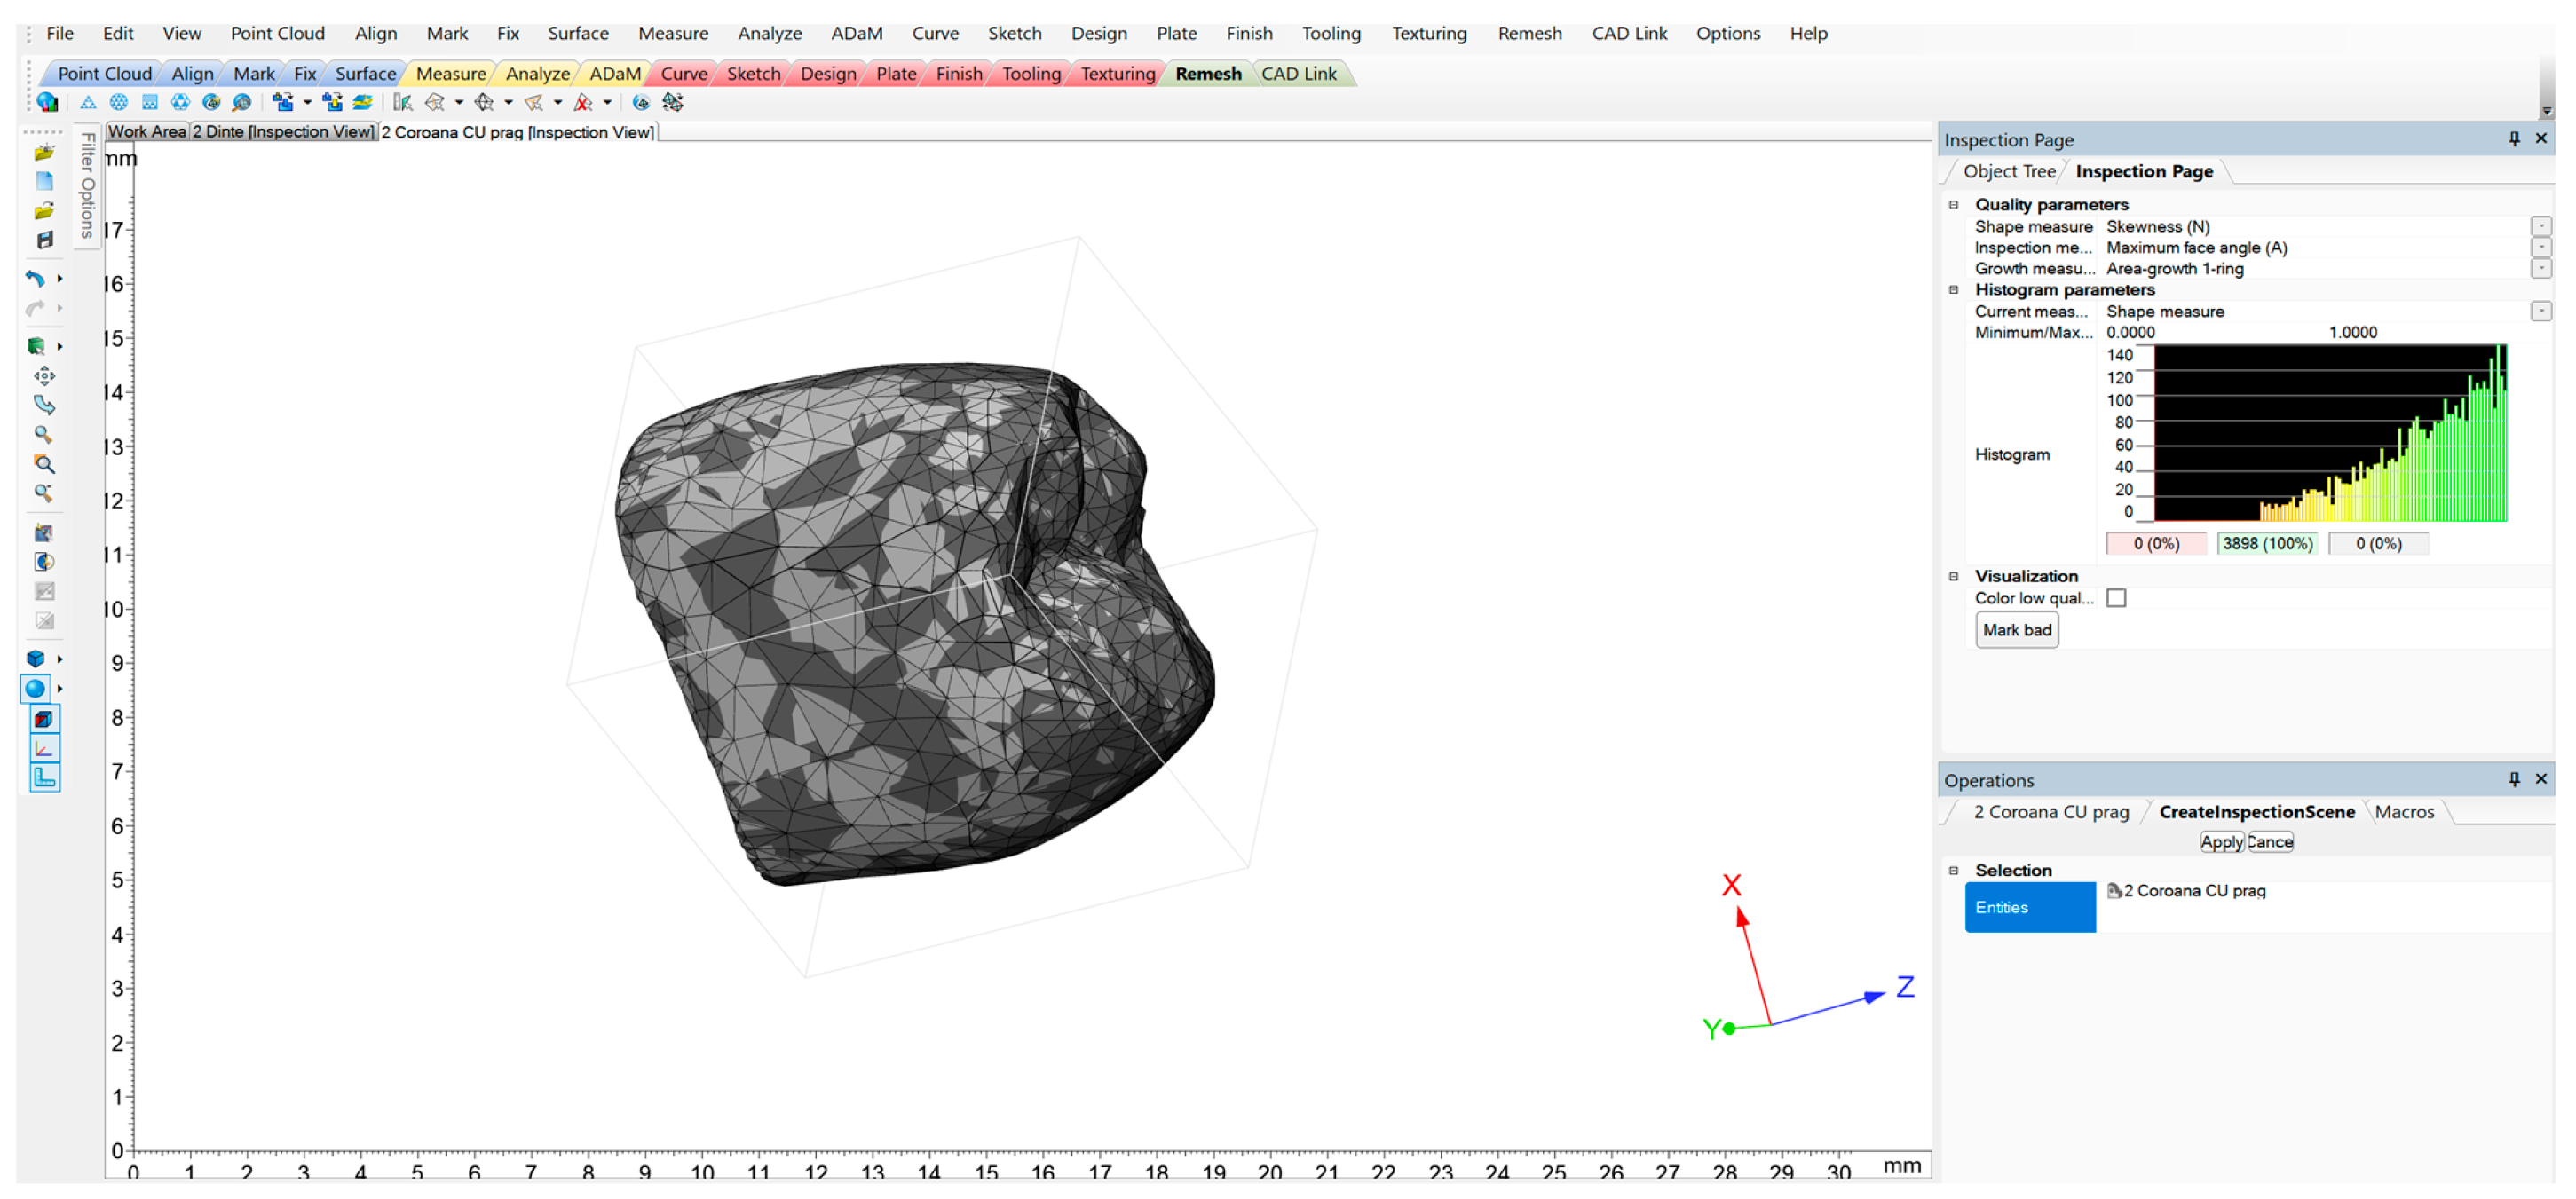2576x1199 pixels.
Task: Click the Cancel button
Action: tap(2270, 842)
